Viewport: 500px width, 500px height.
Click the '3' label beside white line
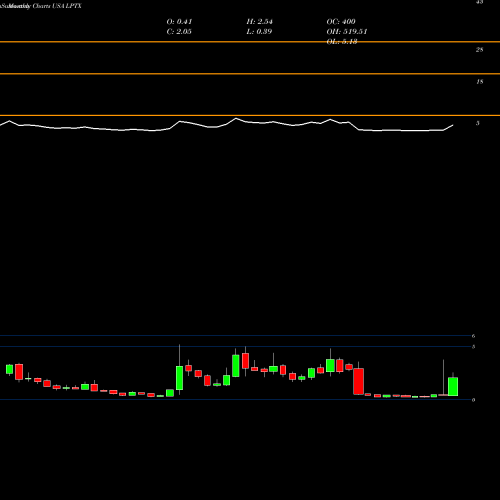(x=478, y=123)
